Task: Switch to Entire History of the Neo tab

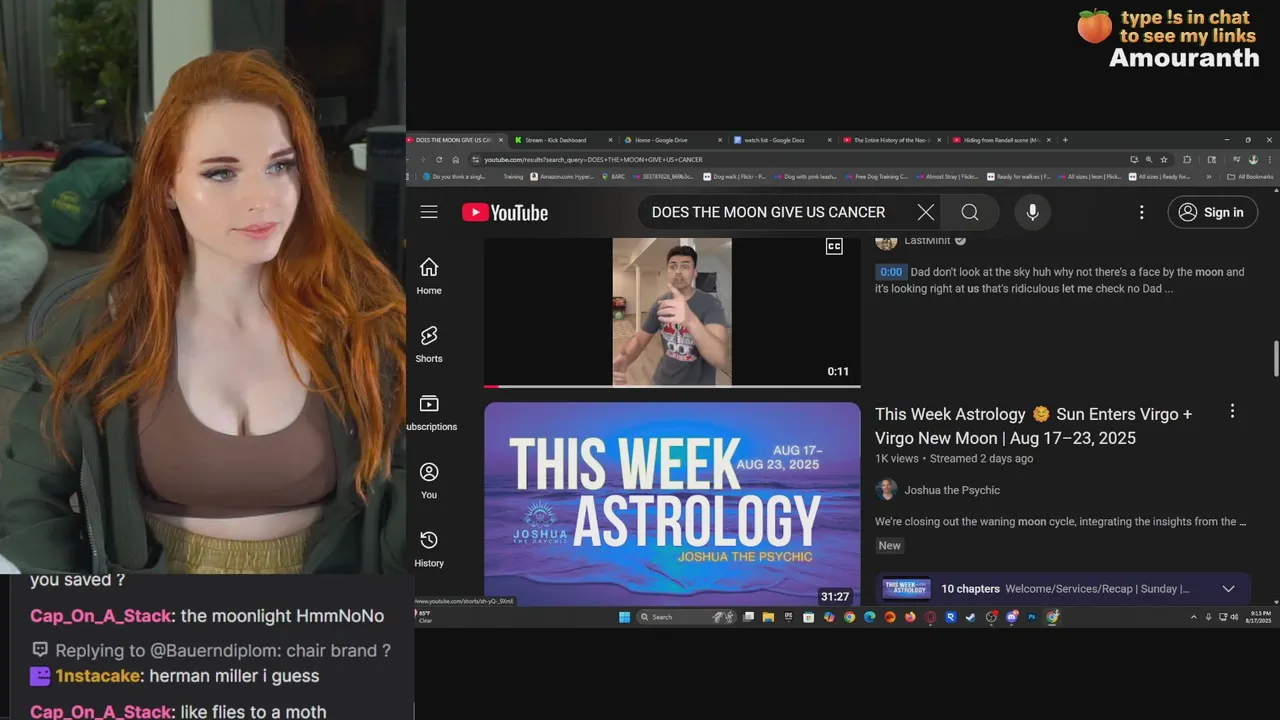Action: pyautogui.click(x=890, y=140)
